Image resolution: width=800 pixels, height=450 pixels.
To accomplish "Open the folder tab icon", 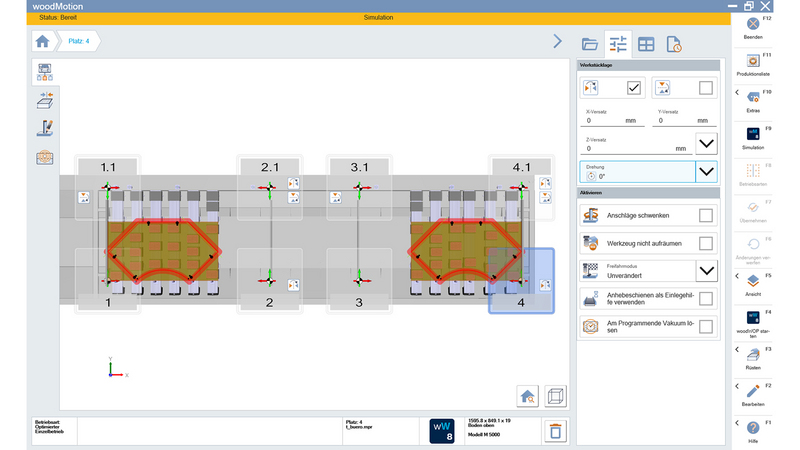I will [589, 44].
